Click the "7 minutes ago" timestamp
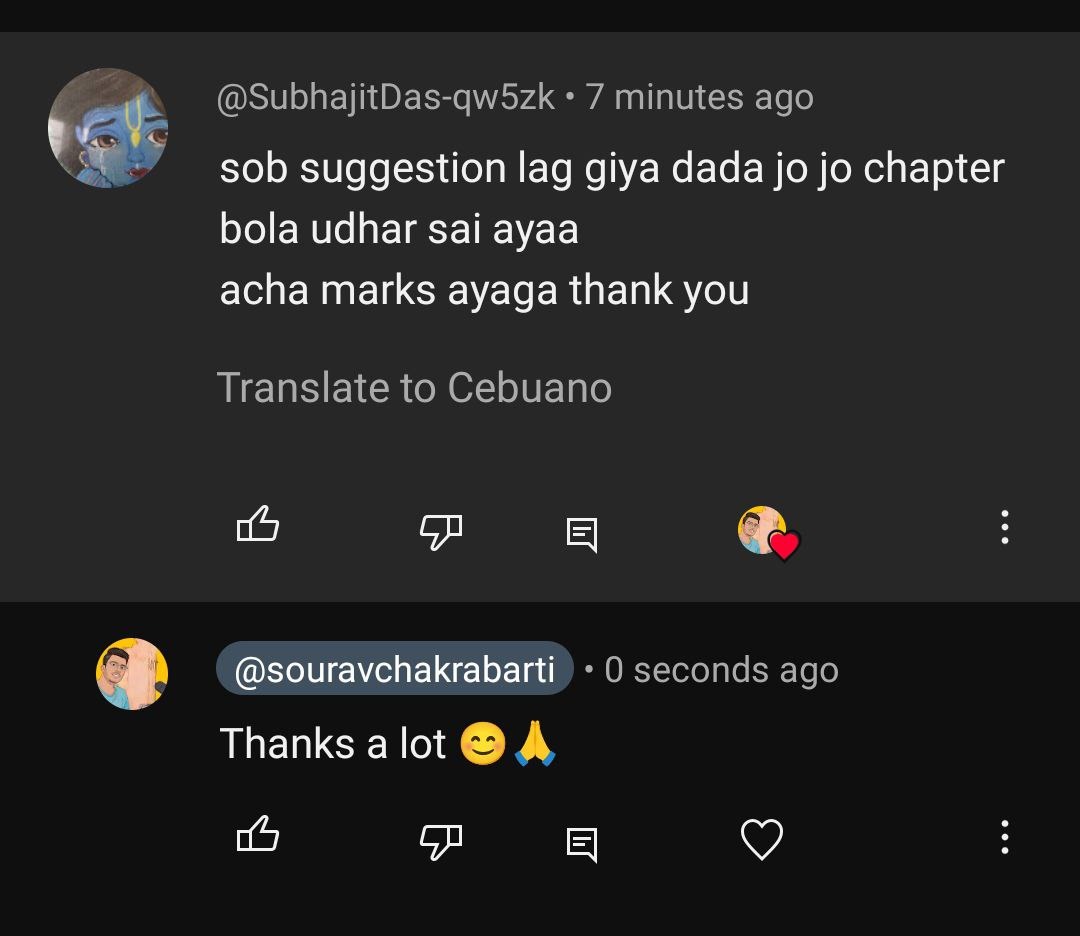 click(x=700, y=98)
